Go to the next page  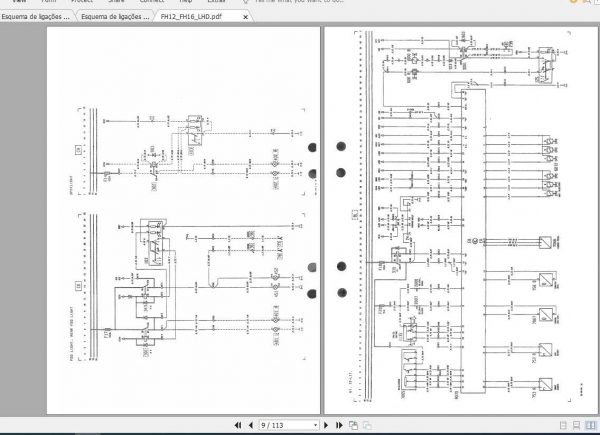click(326, 425)
